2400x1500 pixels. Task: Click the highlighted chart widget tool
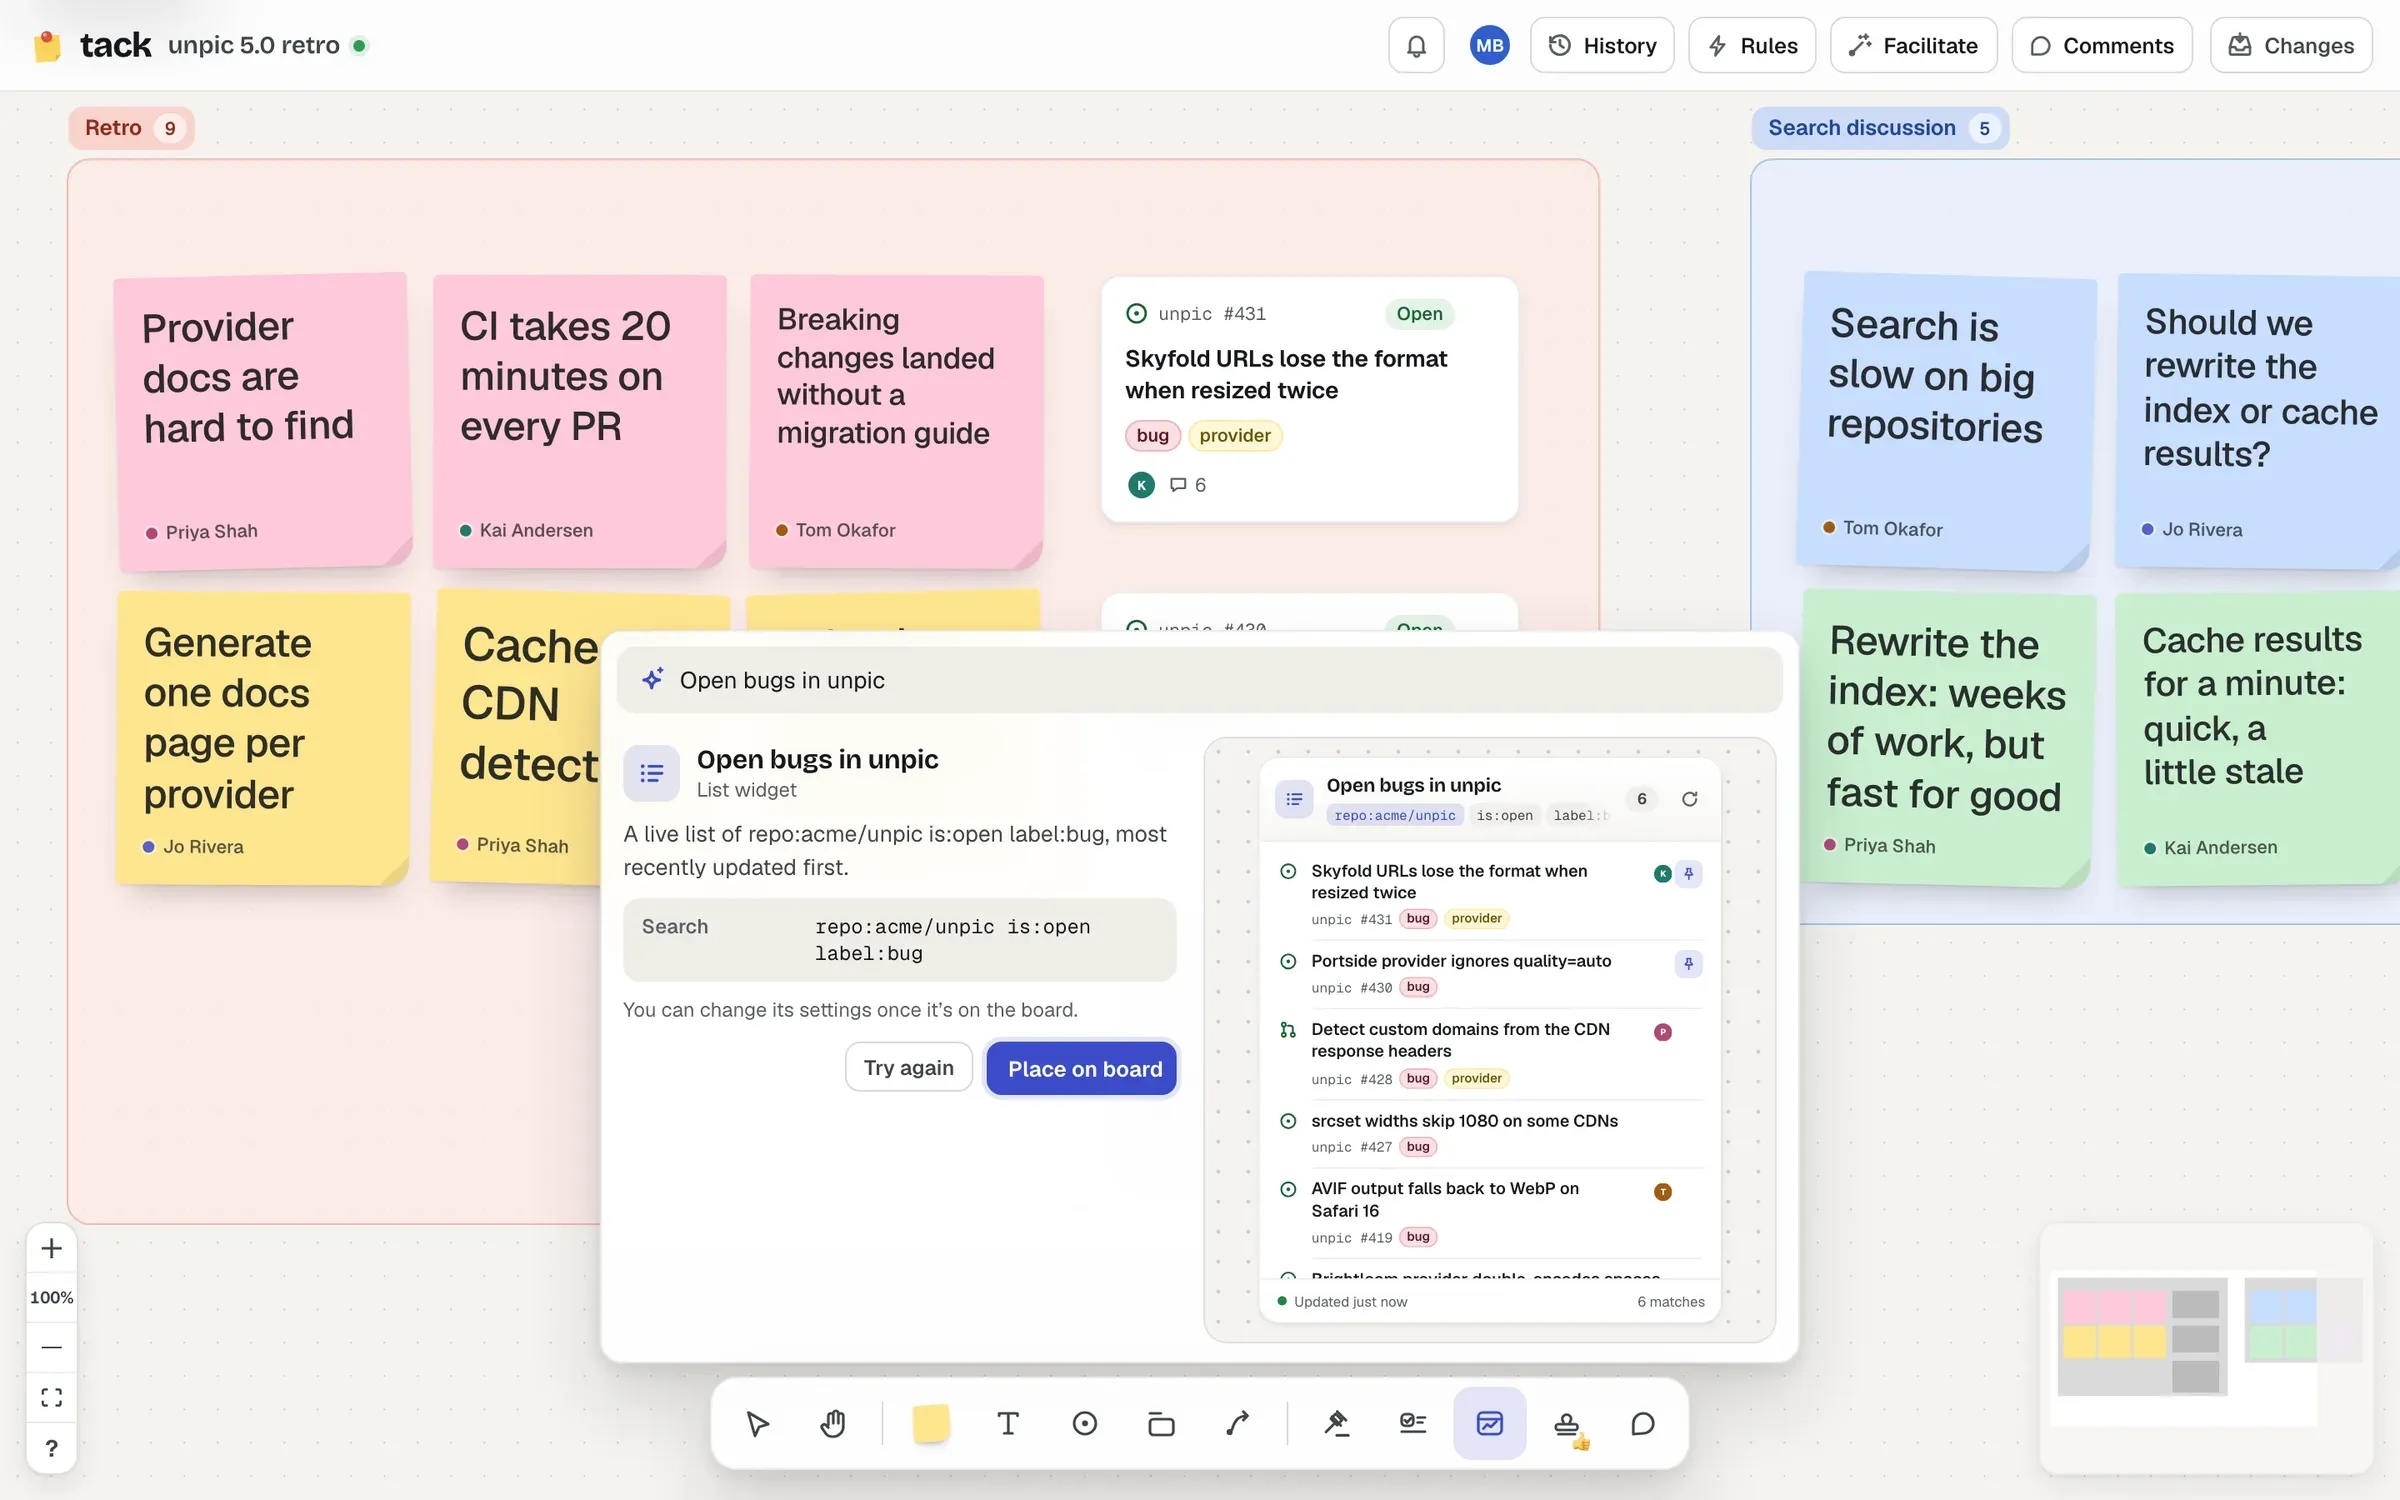click(x=1490, y=1423)
